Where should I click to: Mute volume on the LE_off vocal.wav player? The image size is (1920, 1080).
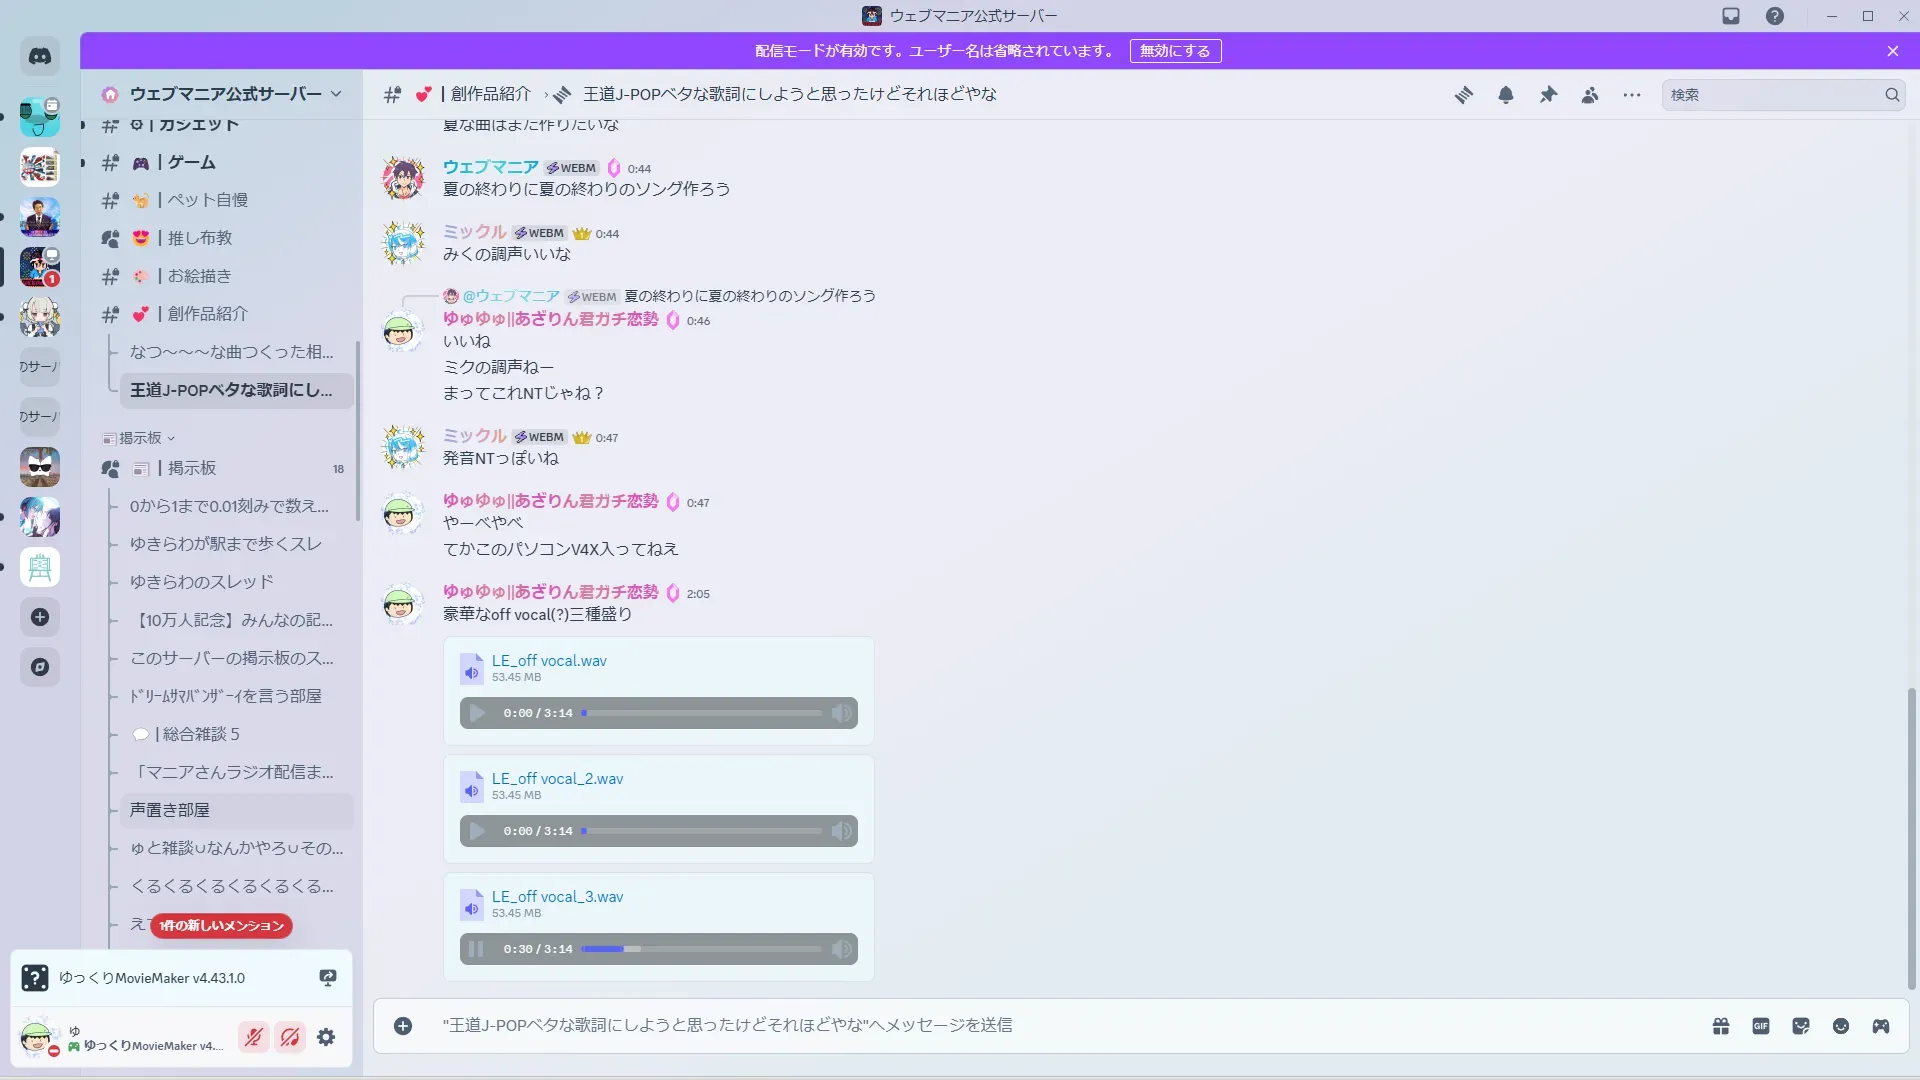click(x=842, y=713)
